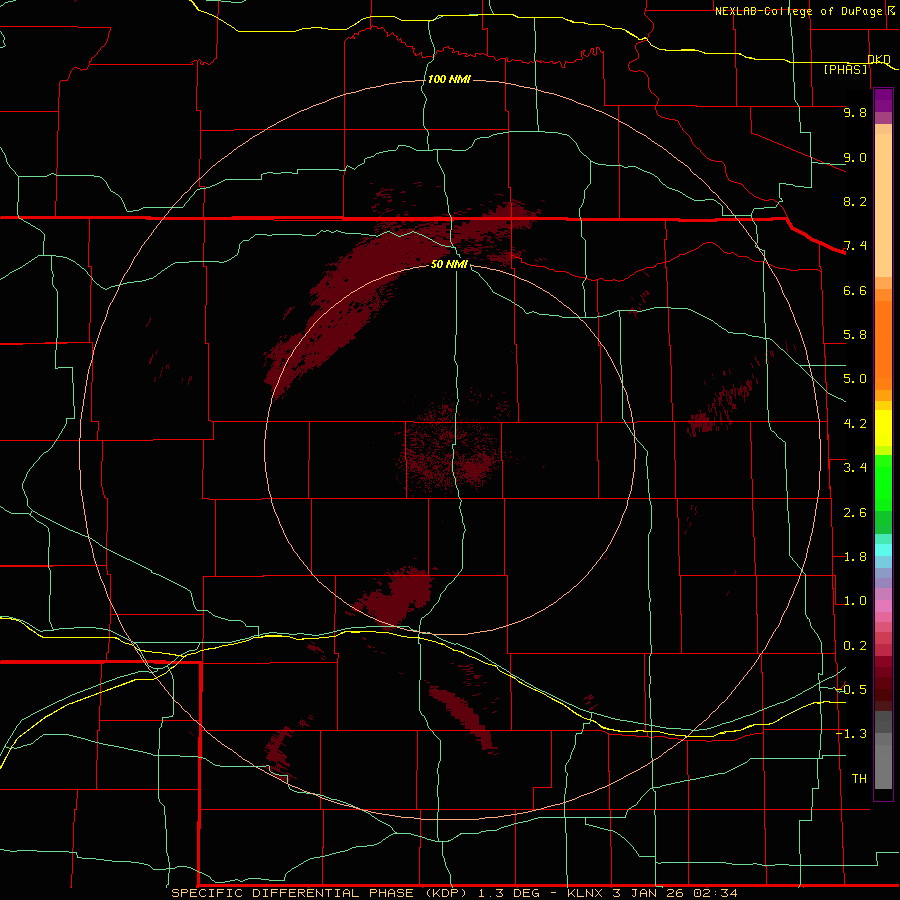Pick the bright green segment of the color bar

(x=883, y=483)
